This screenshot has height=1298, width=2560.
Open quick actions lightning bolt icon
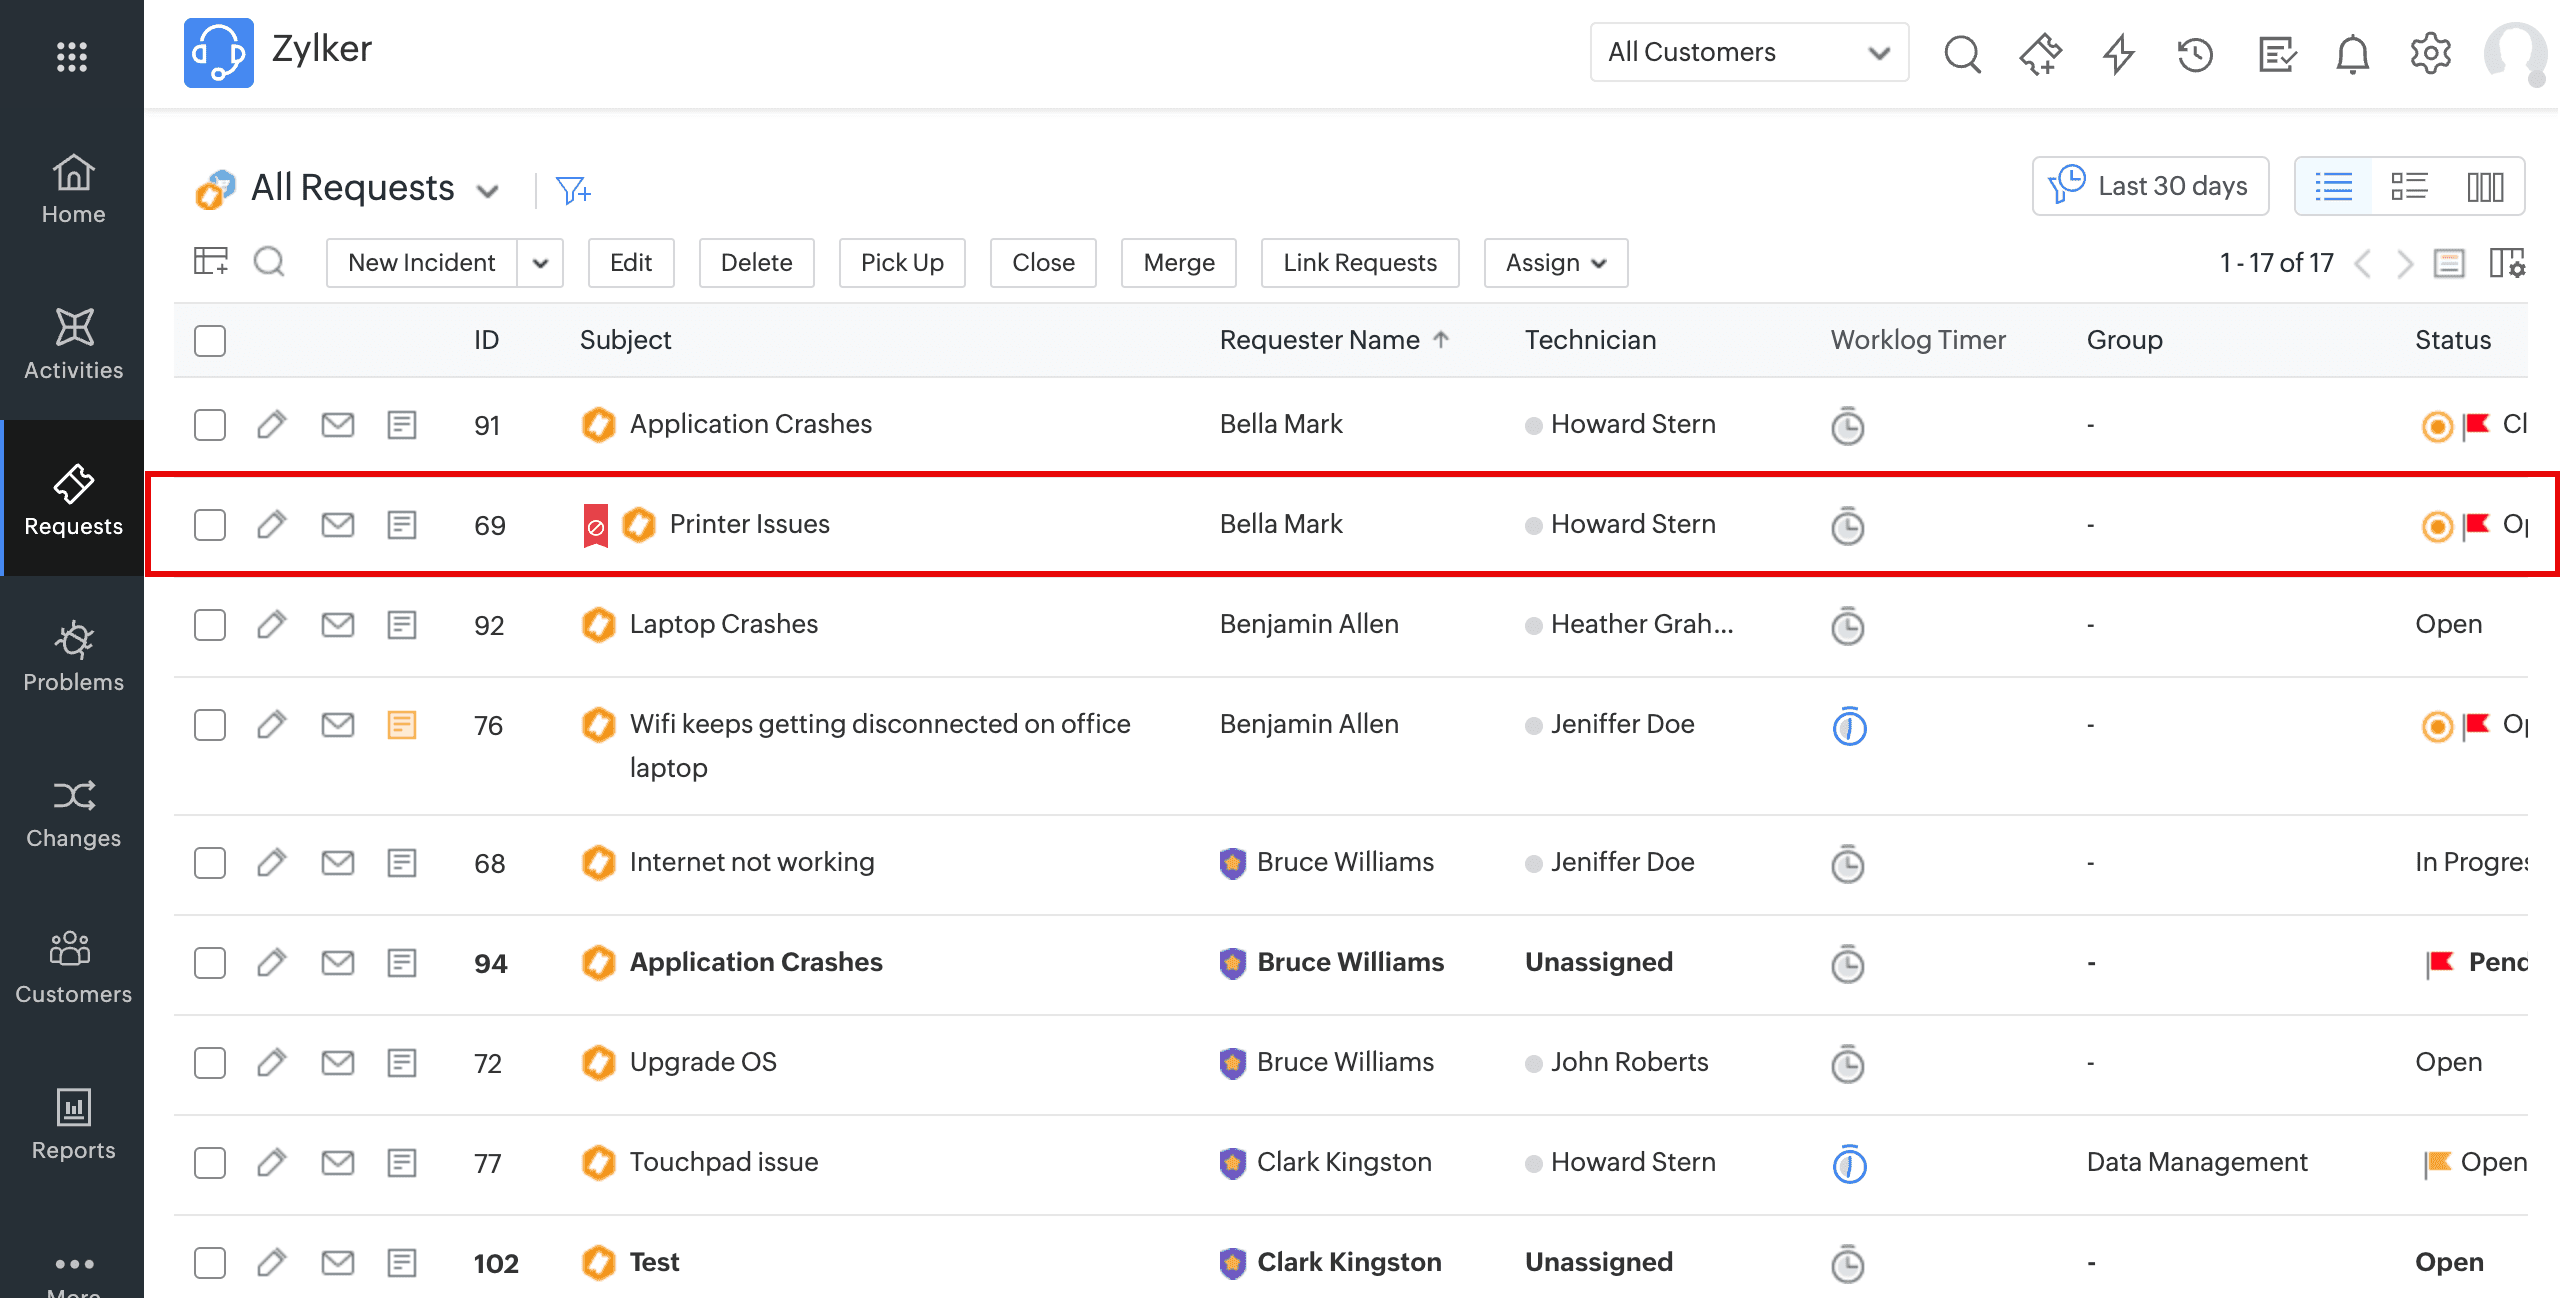click(x=2118, y=53)
